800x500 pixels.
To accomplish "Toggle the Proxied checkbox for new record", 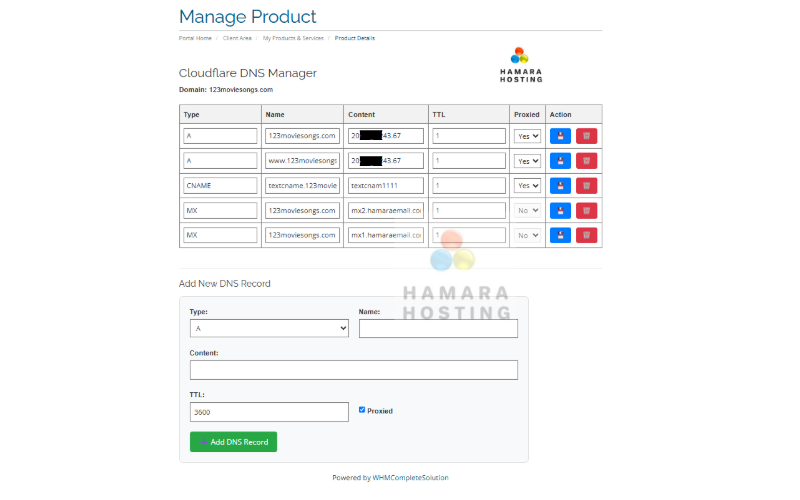I will click(x=362, y=410).
